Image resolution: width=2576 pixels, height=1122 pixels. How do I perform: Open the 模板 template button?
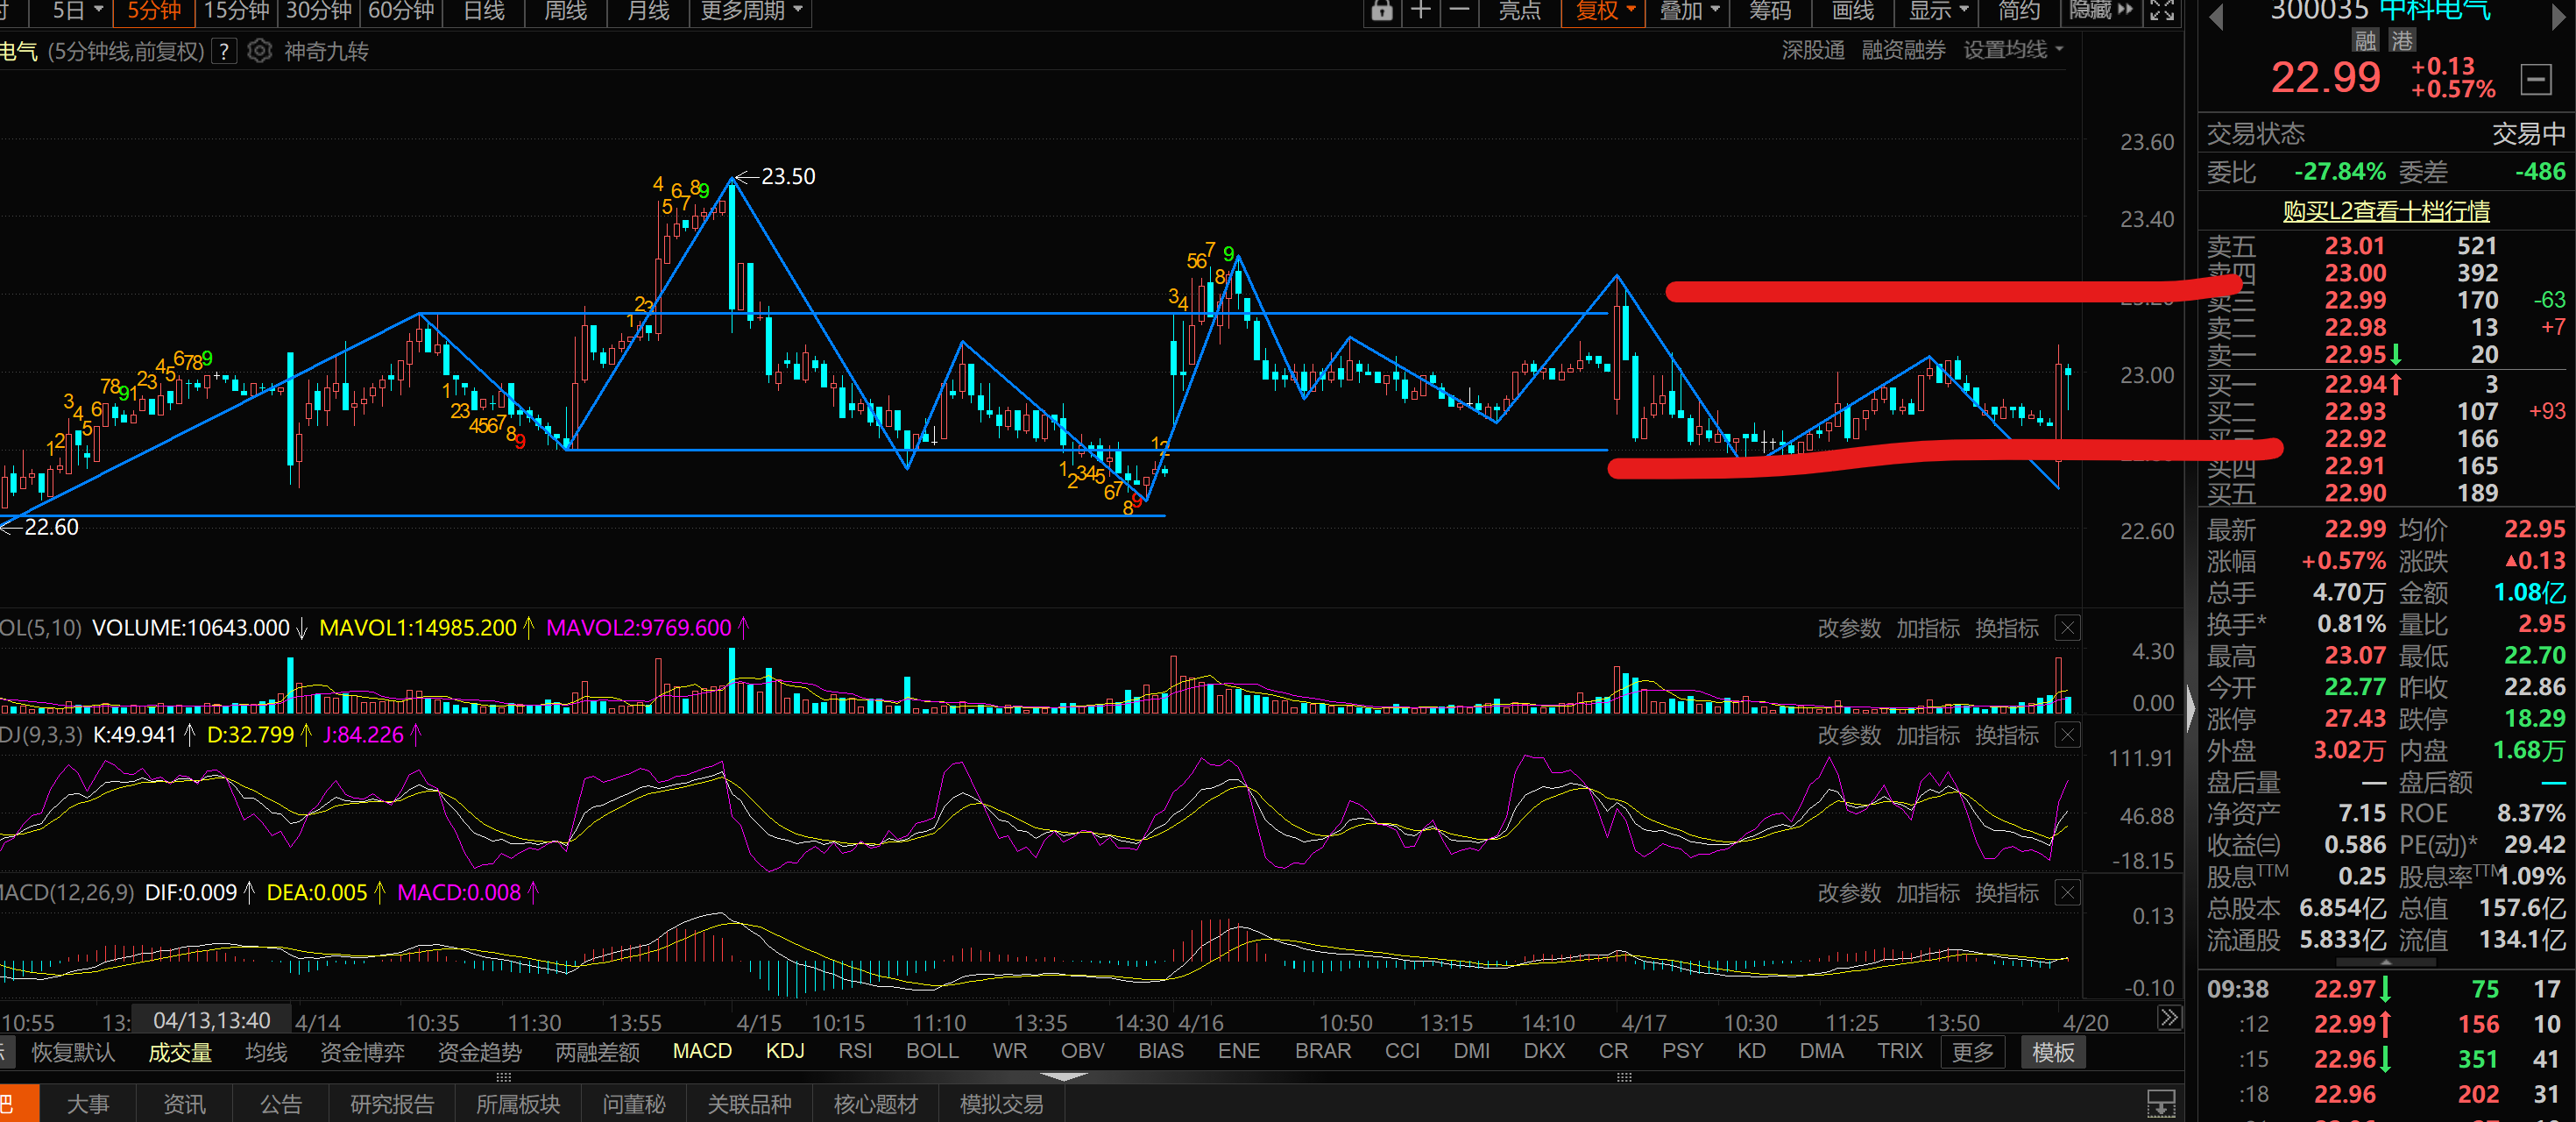(2052, 1052)
